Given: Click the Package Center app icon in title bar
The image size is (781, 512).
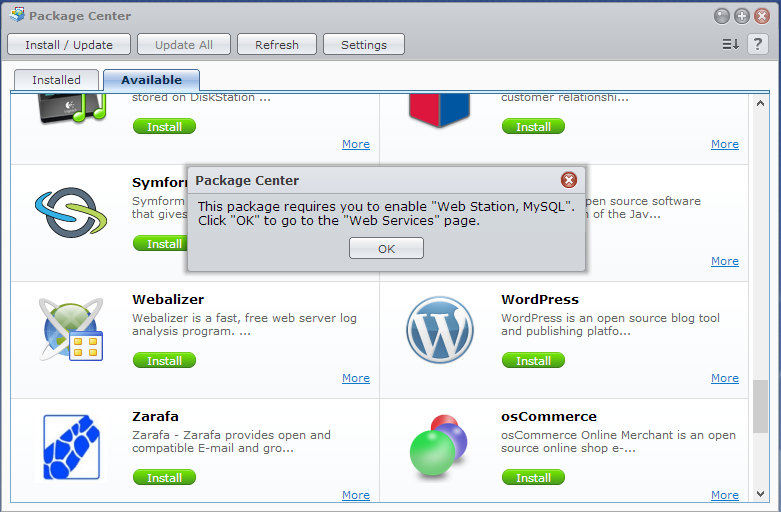Looking at the screenshot, I should (17, 15).
